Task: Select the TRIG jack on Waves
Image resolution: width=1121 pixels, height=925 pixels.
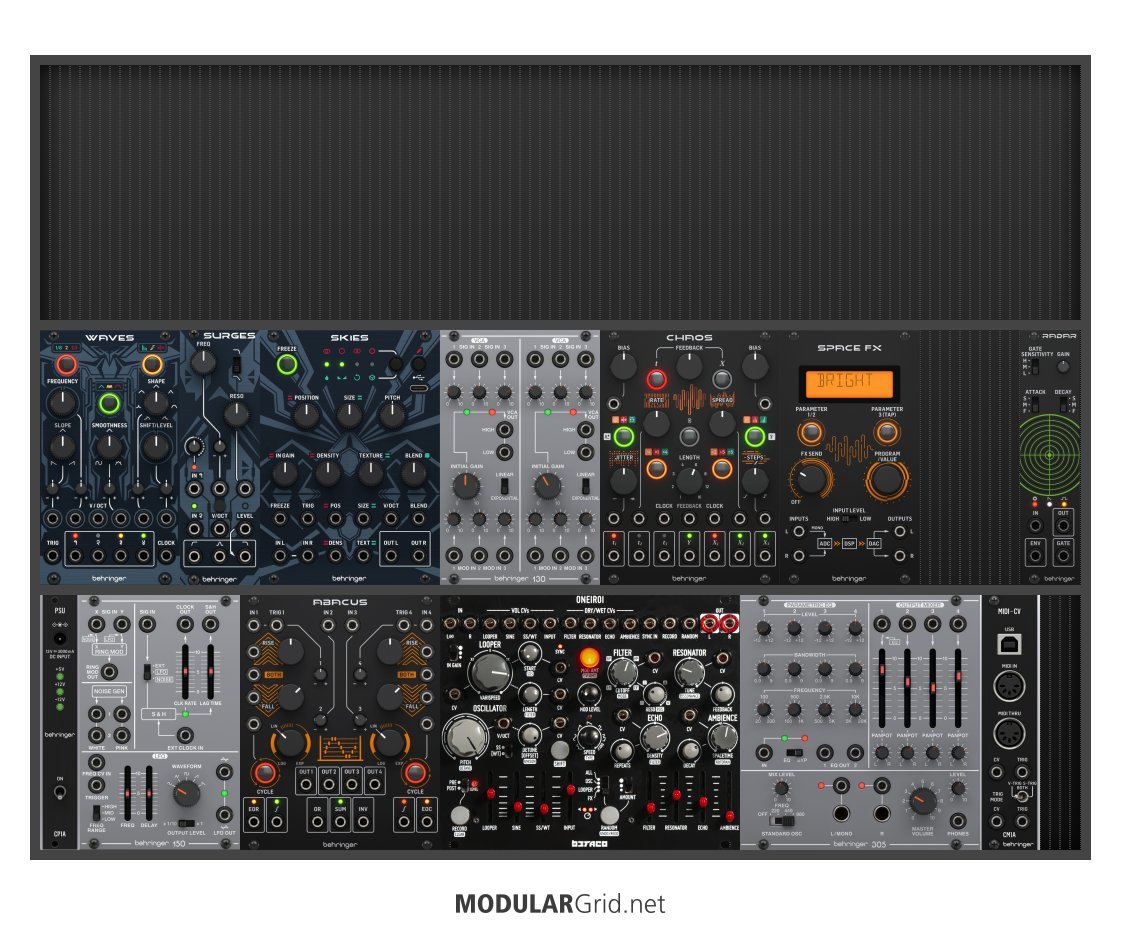Action: [x=53, y=555]
